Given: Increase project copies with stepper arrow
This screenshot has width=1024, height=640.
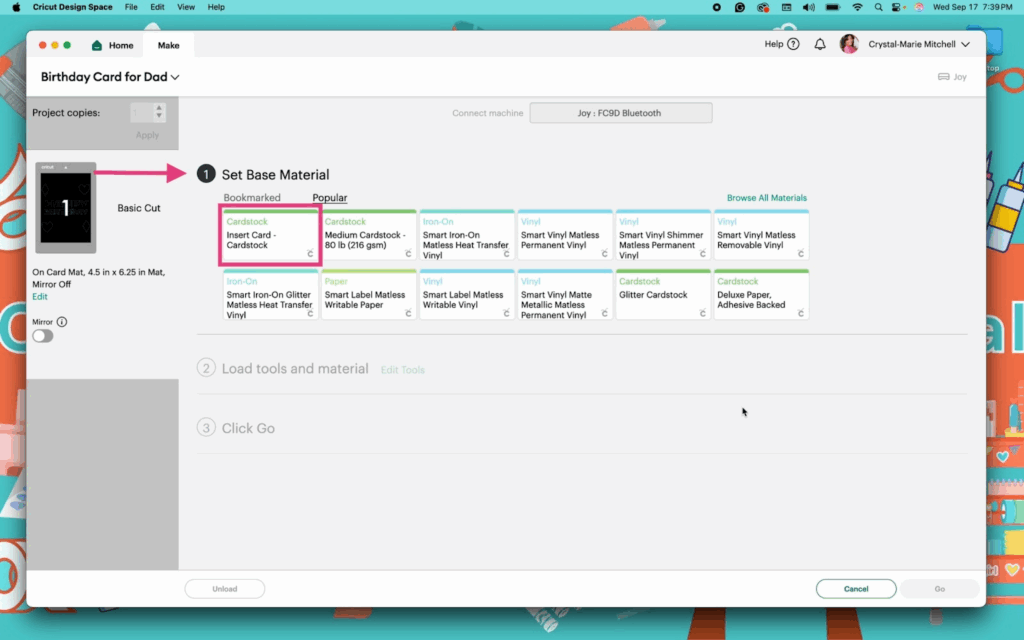Looking at the screenshot, I should (x=159, y=108).
